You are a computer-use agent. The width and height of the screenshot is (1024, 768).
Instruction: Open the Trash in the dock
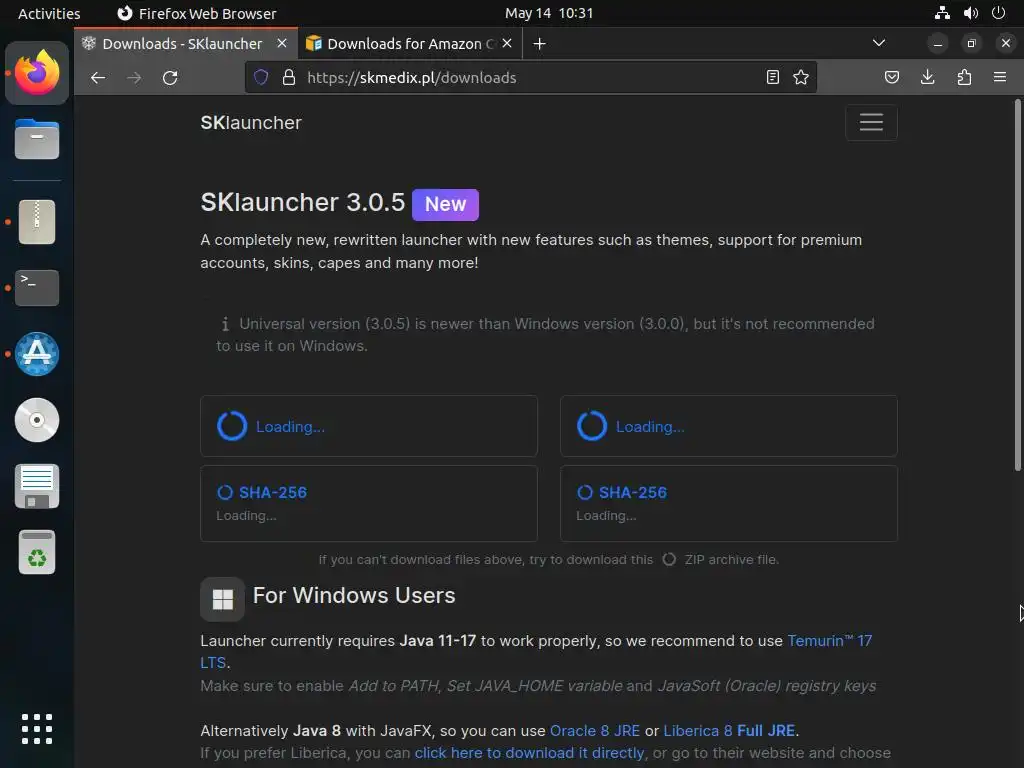pos(37,552)
